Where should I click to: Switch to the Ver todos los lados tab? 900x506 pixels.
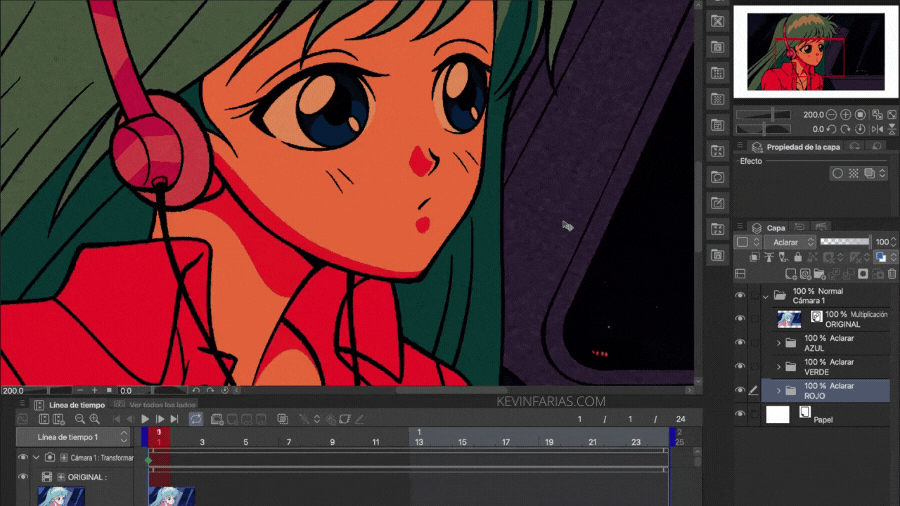(156, 405)
